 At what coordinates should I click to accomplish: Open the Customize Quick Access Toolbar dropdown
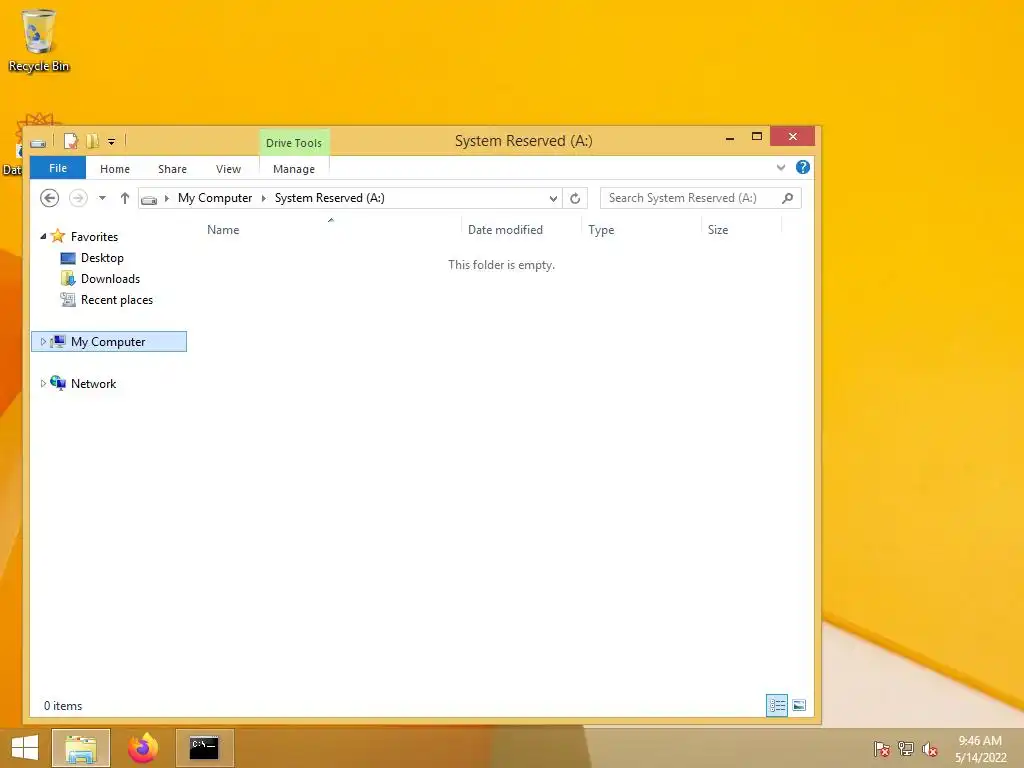tap(112, 142)
